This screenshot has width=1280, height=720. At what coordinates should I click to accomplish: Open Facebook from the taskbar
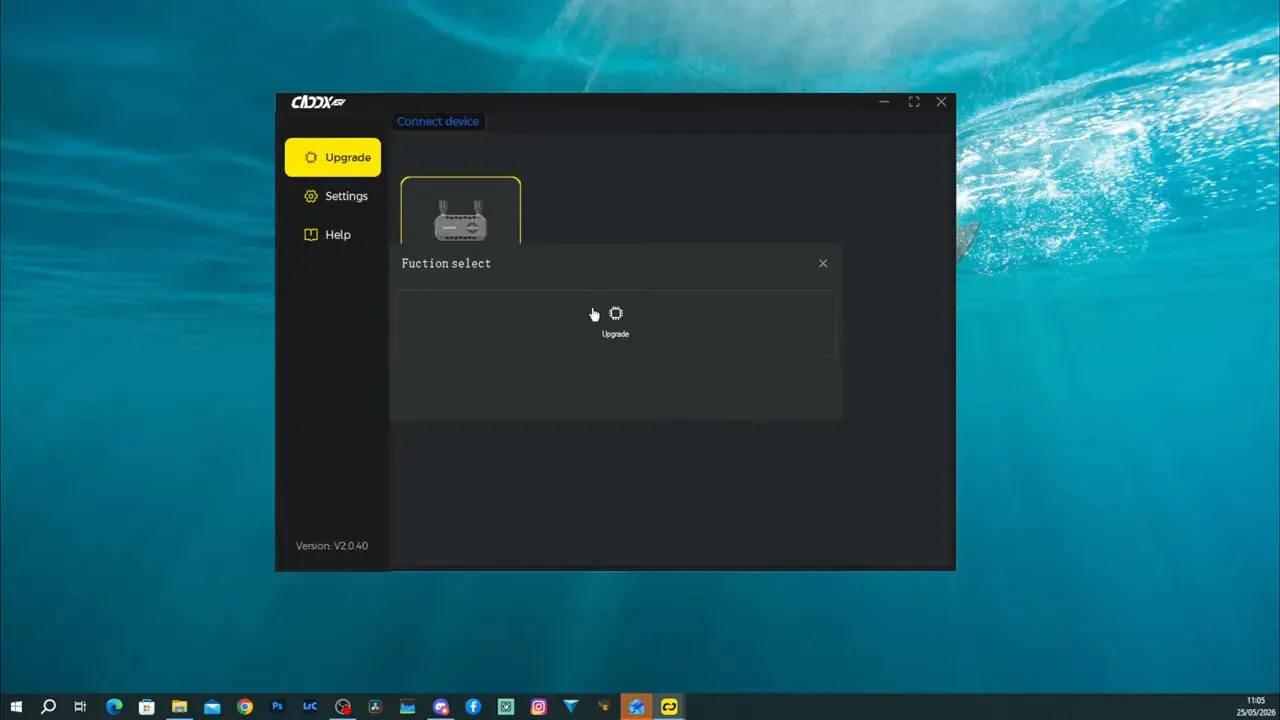473,707
